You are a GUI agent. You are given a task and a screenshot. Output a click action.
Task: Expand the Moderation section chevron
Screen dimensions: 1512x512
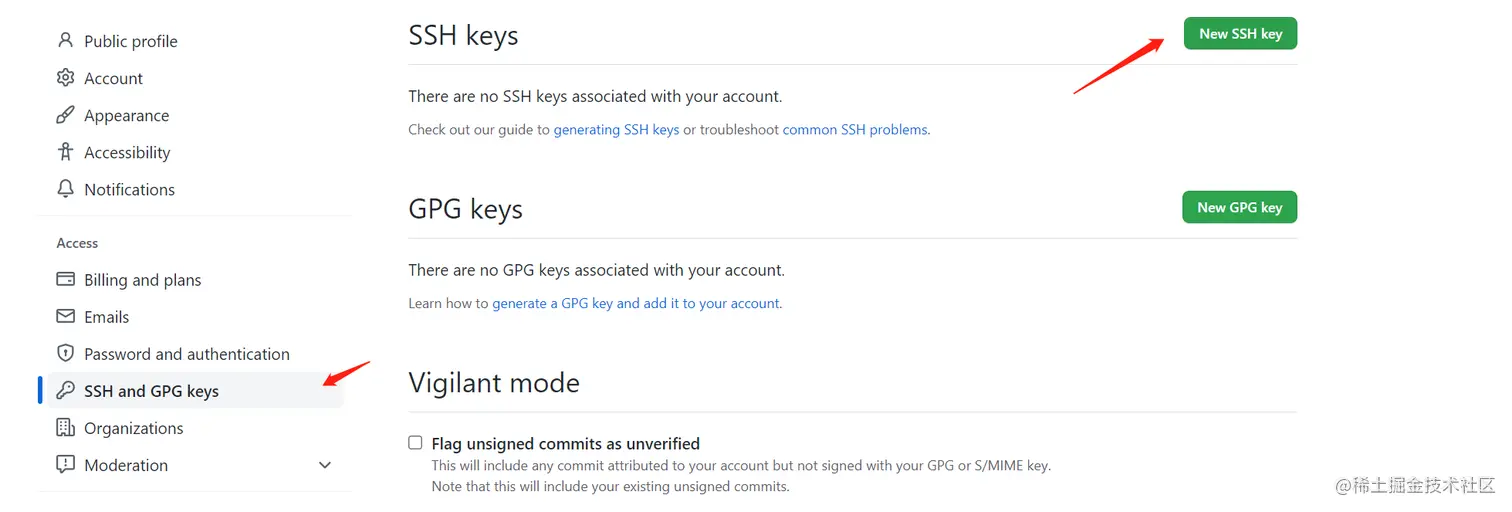[324, 465]
